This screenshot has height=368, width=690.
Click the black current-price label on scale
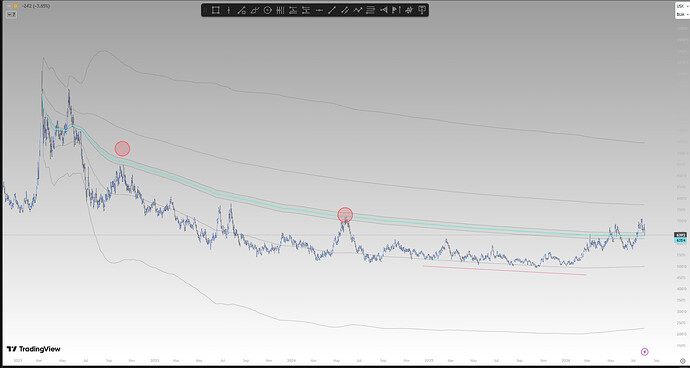tap(680, 235)
